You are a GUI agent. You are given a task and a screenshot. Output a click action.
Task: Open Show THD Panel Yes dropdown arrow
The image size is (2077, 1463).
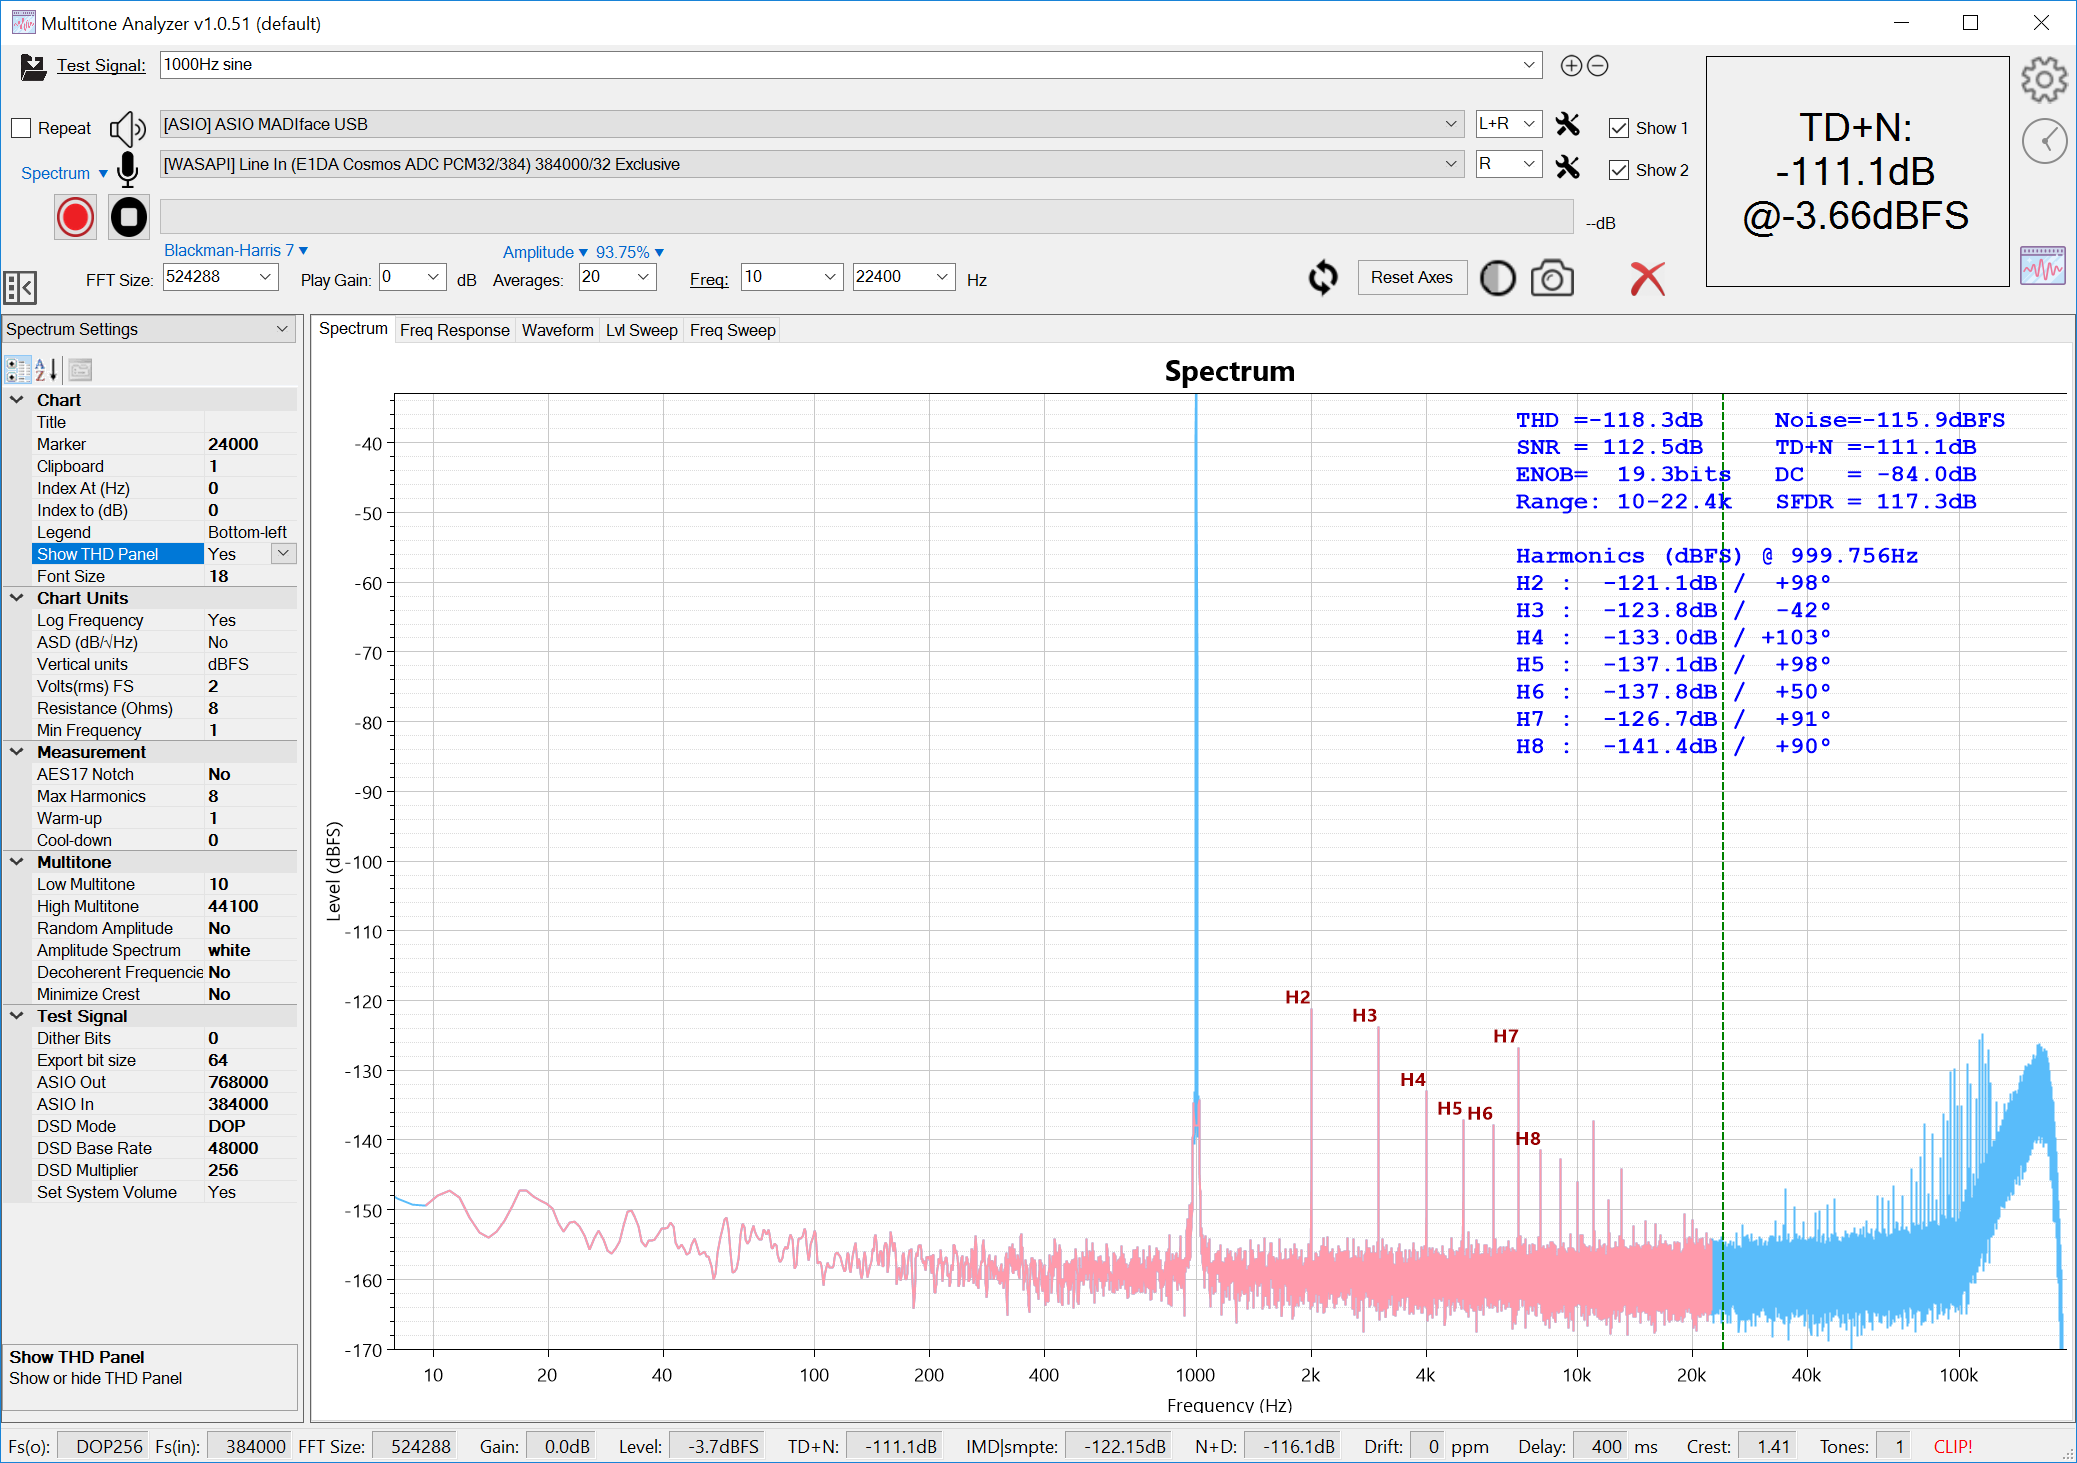tap(284, 554)
